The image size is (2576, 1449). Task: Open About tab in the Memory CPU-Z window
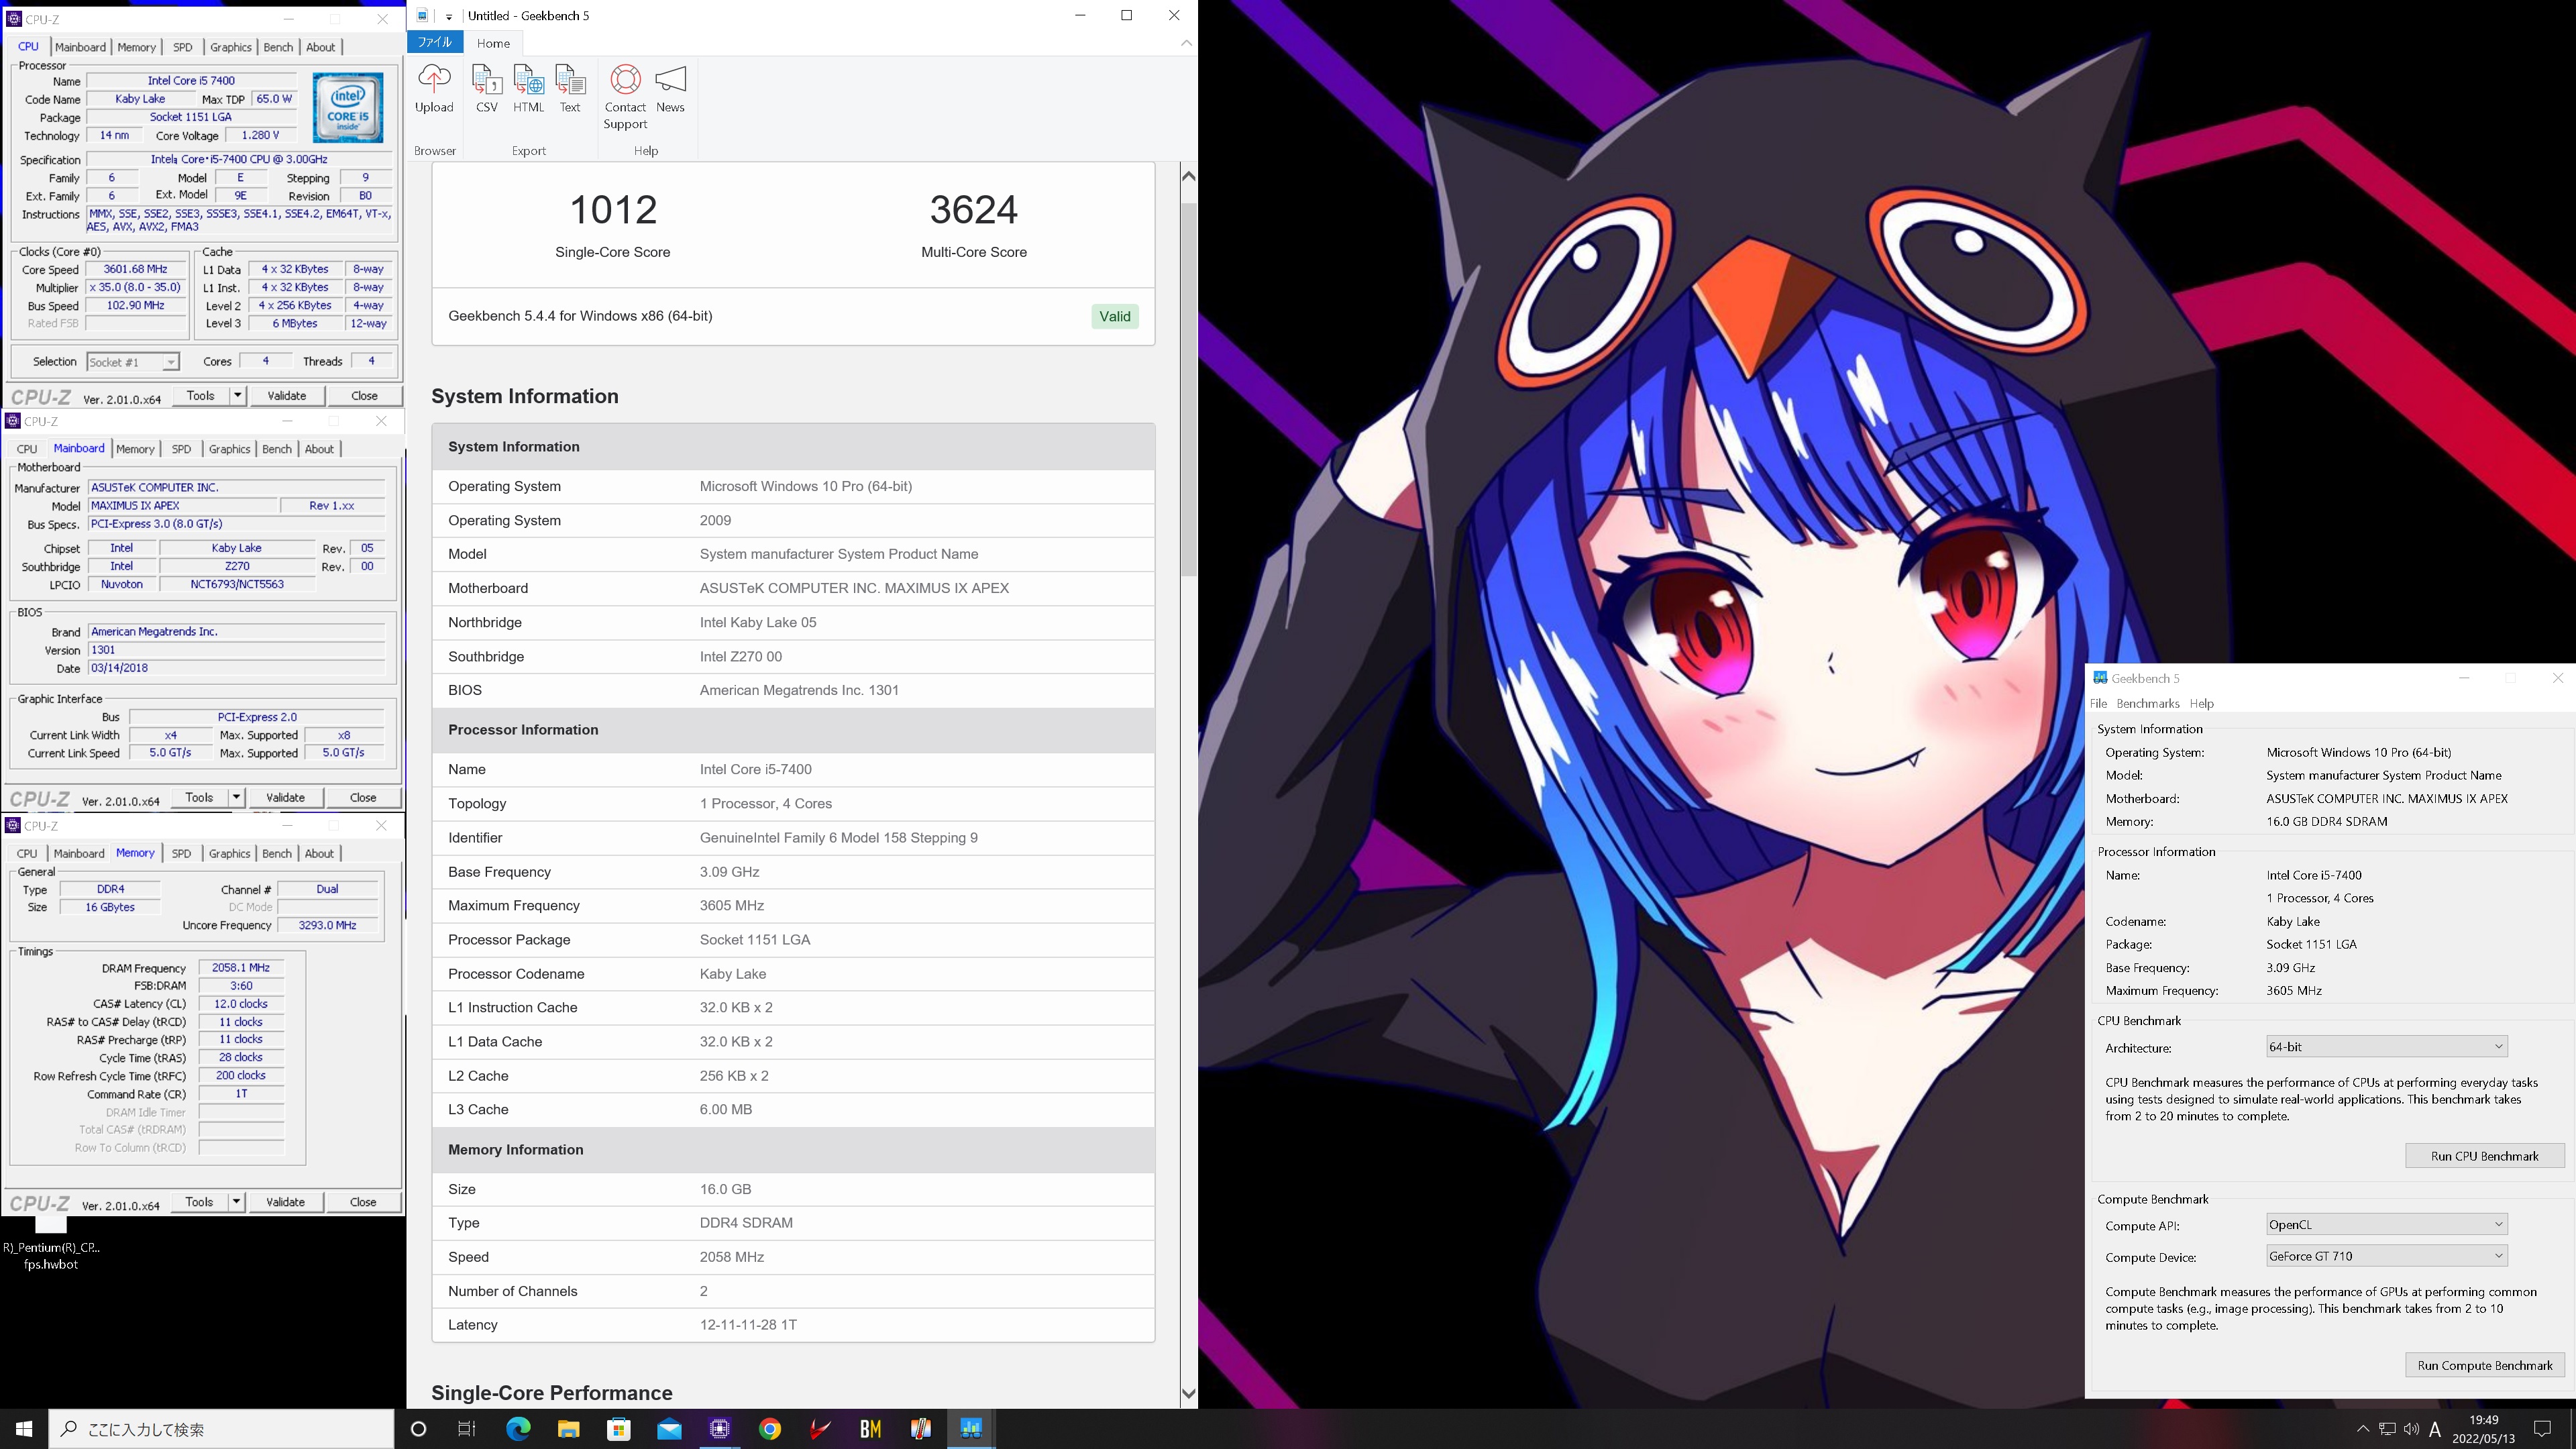click(x=319, y=853)
